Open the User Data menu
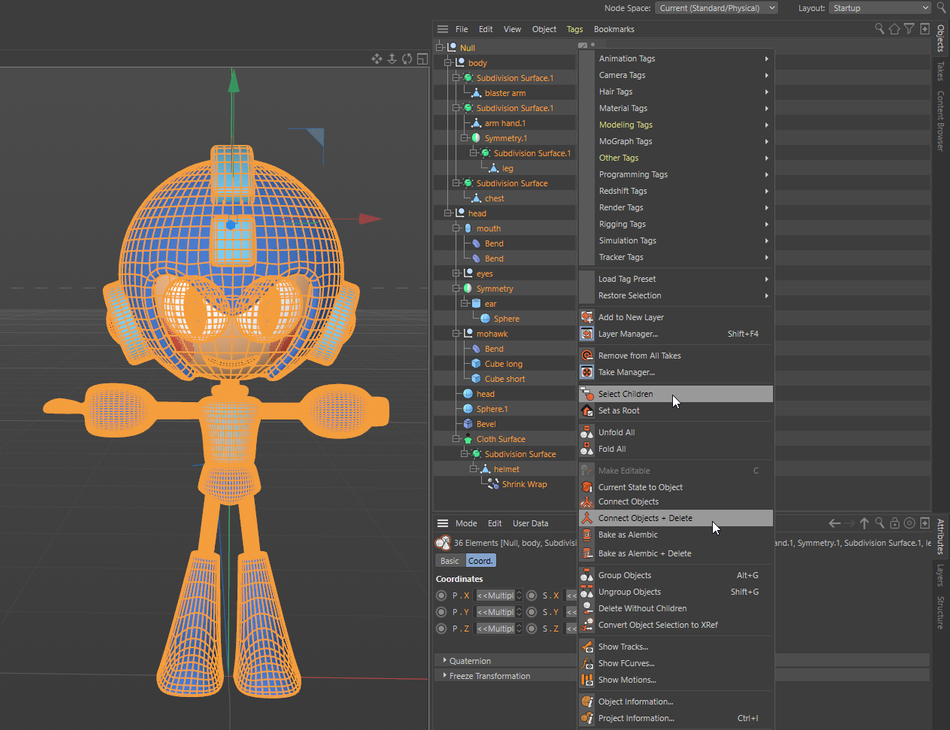 click(530, 523)
